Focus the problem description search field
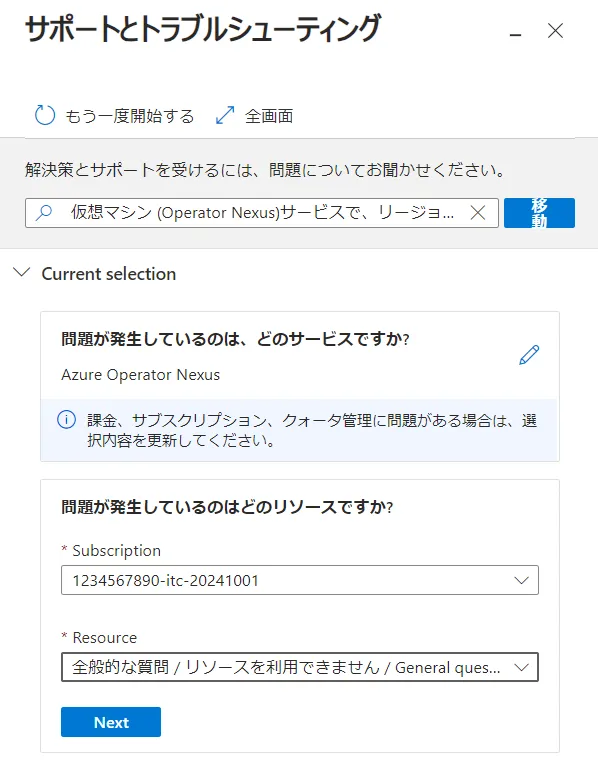This screenshot has height=761, width=598. pos(262,213)
